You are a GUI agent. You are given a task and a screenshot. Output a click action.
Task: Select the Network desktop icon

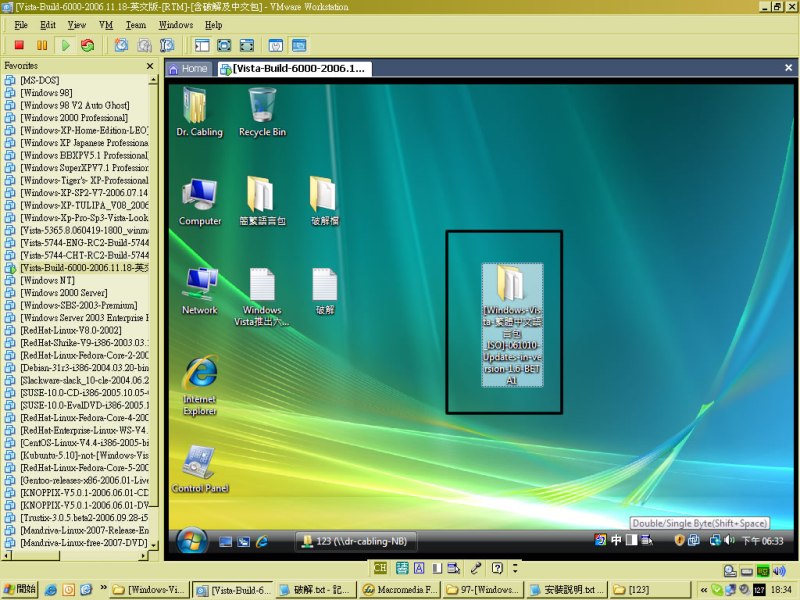[x=200, y=291]
